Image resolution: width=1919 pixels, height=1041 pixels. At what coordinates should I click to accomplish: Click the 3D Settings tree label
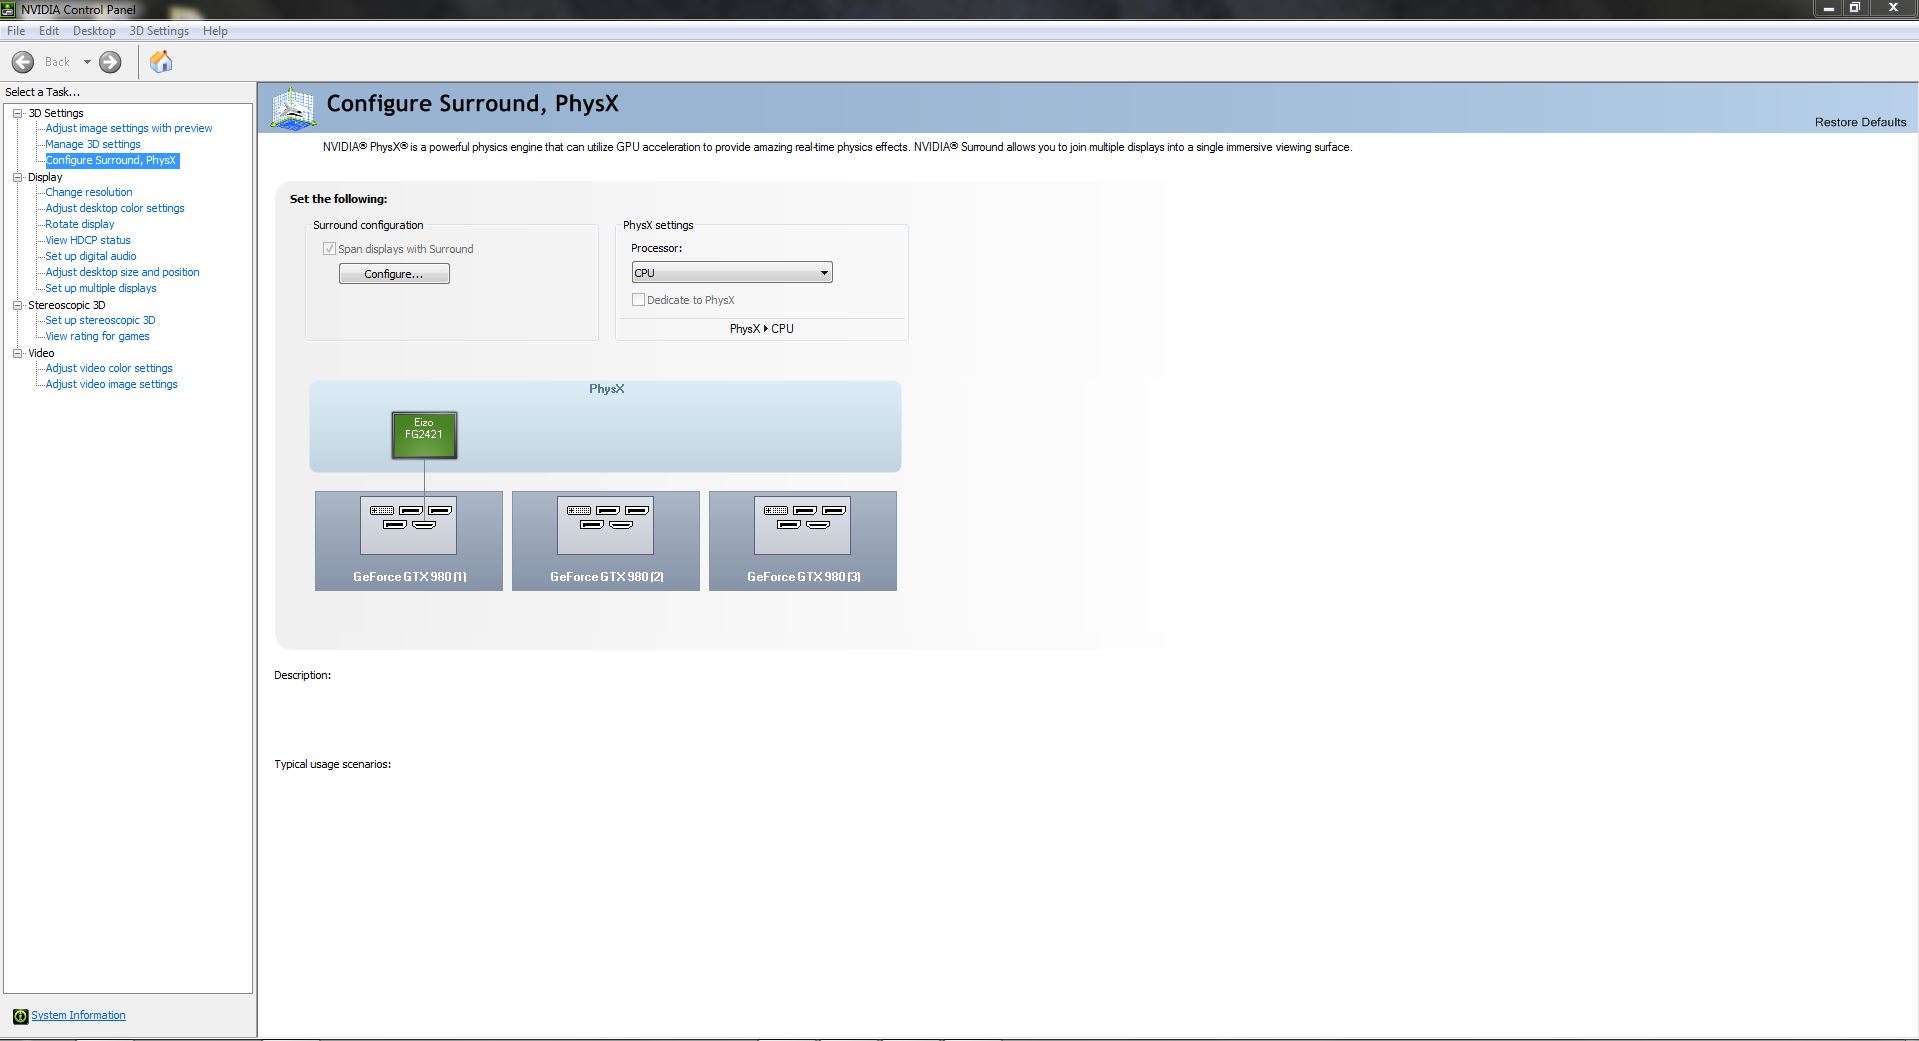56,113
